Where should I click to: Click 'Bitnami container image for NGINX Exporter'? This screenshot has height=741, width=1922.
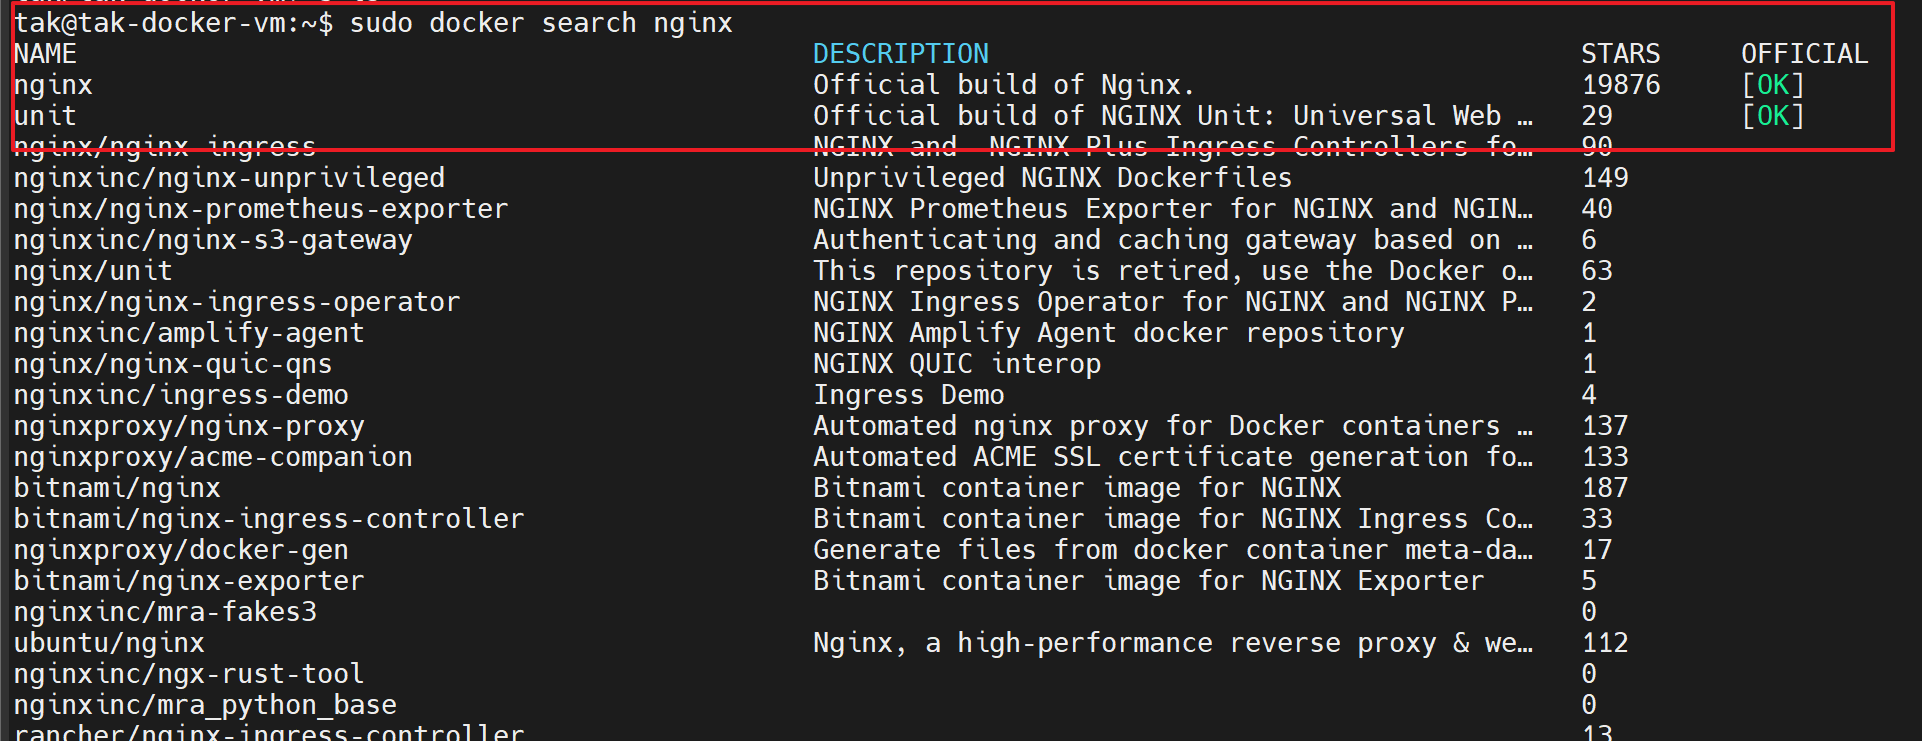tap(1149, 581)
